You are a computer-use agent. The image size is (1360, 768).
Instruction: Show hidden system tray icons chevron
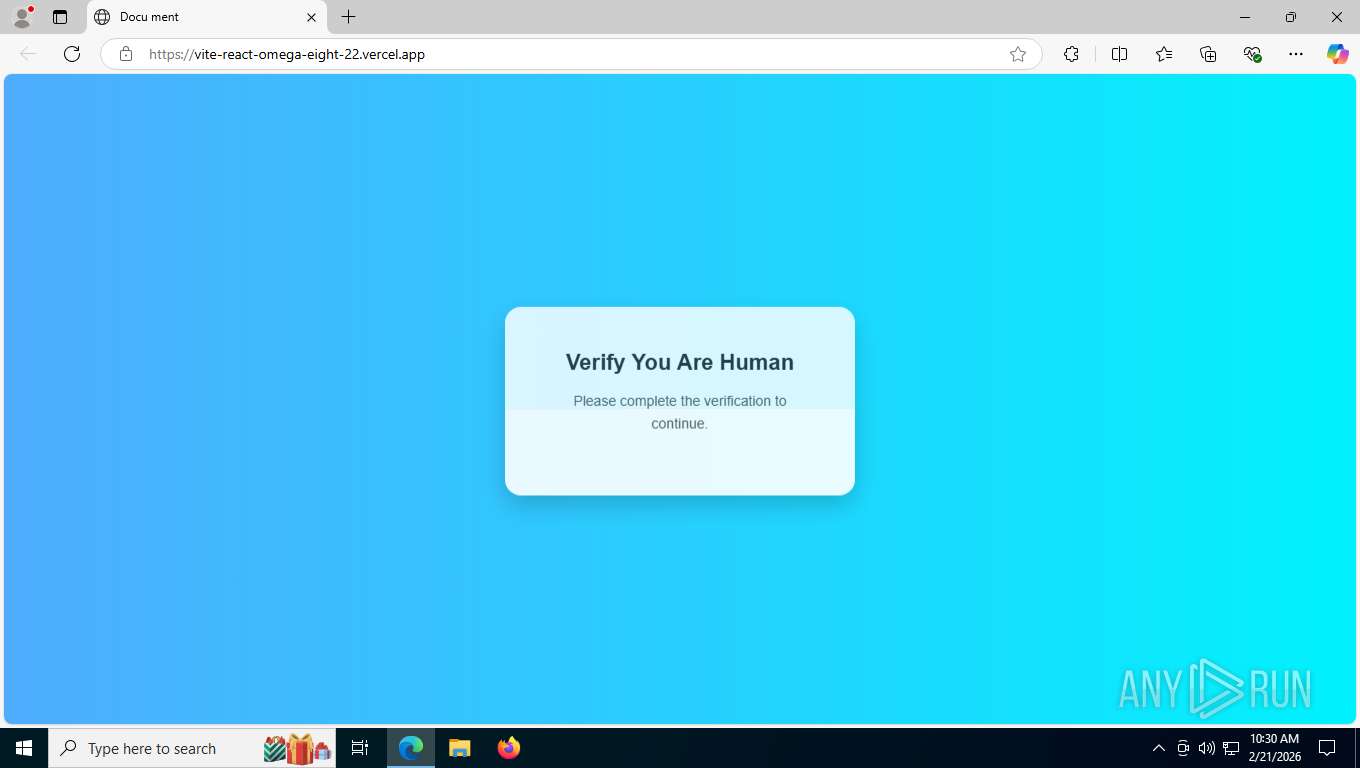pos(1159,748)
